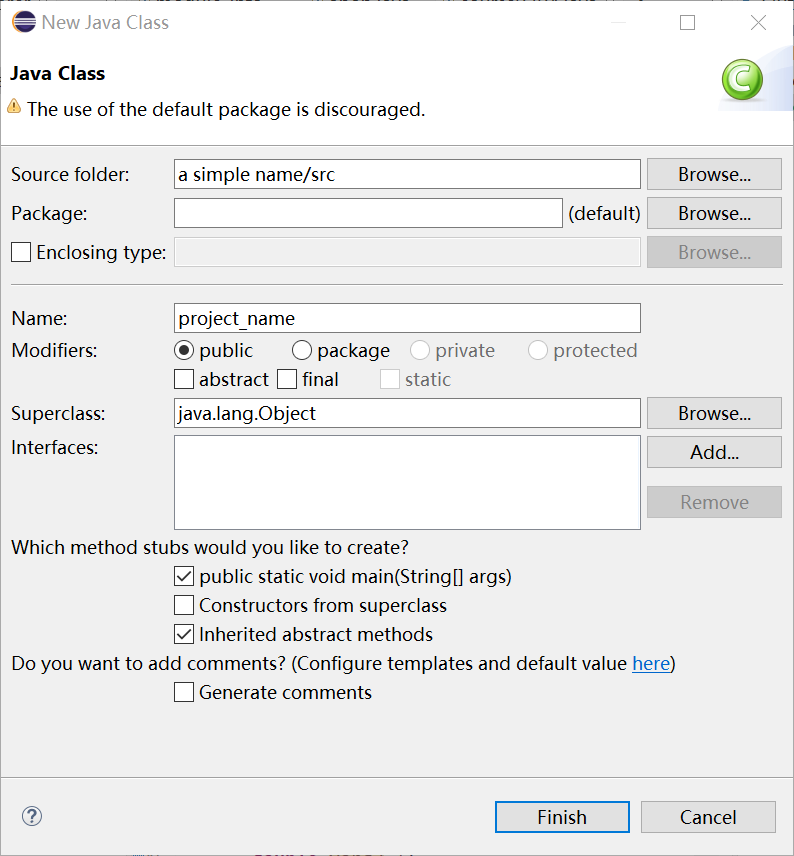Screen dimensions: 794x856
Task: Cancel the new class dialog
Action: coord(708,817)
